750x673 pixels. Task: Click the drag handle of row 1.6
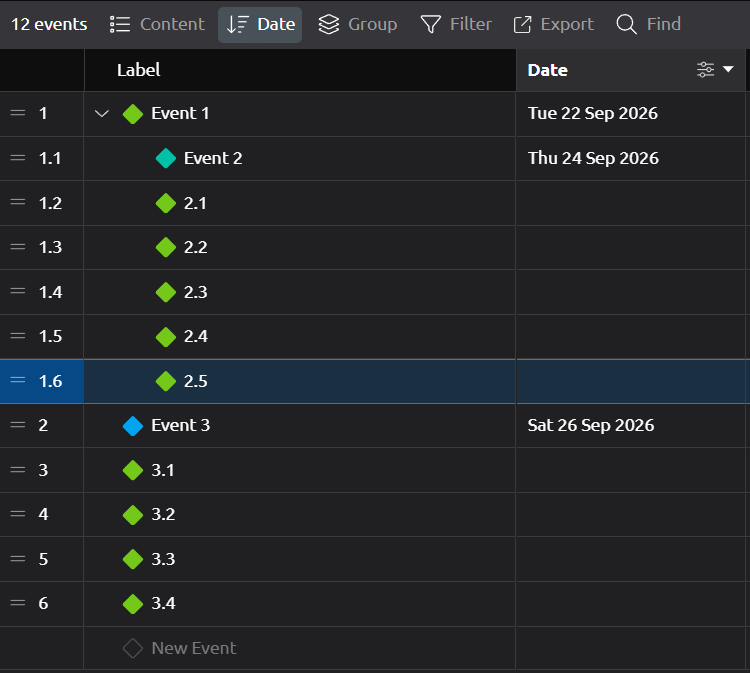(x=18, y=381)
